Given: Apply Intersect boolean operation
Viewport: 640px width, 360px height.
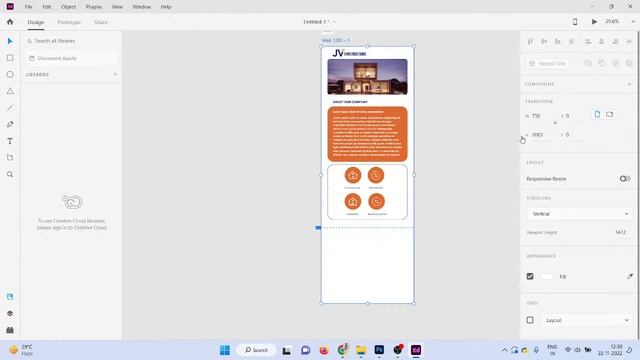Looking at the screenshot, I should pos(616,63).
